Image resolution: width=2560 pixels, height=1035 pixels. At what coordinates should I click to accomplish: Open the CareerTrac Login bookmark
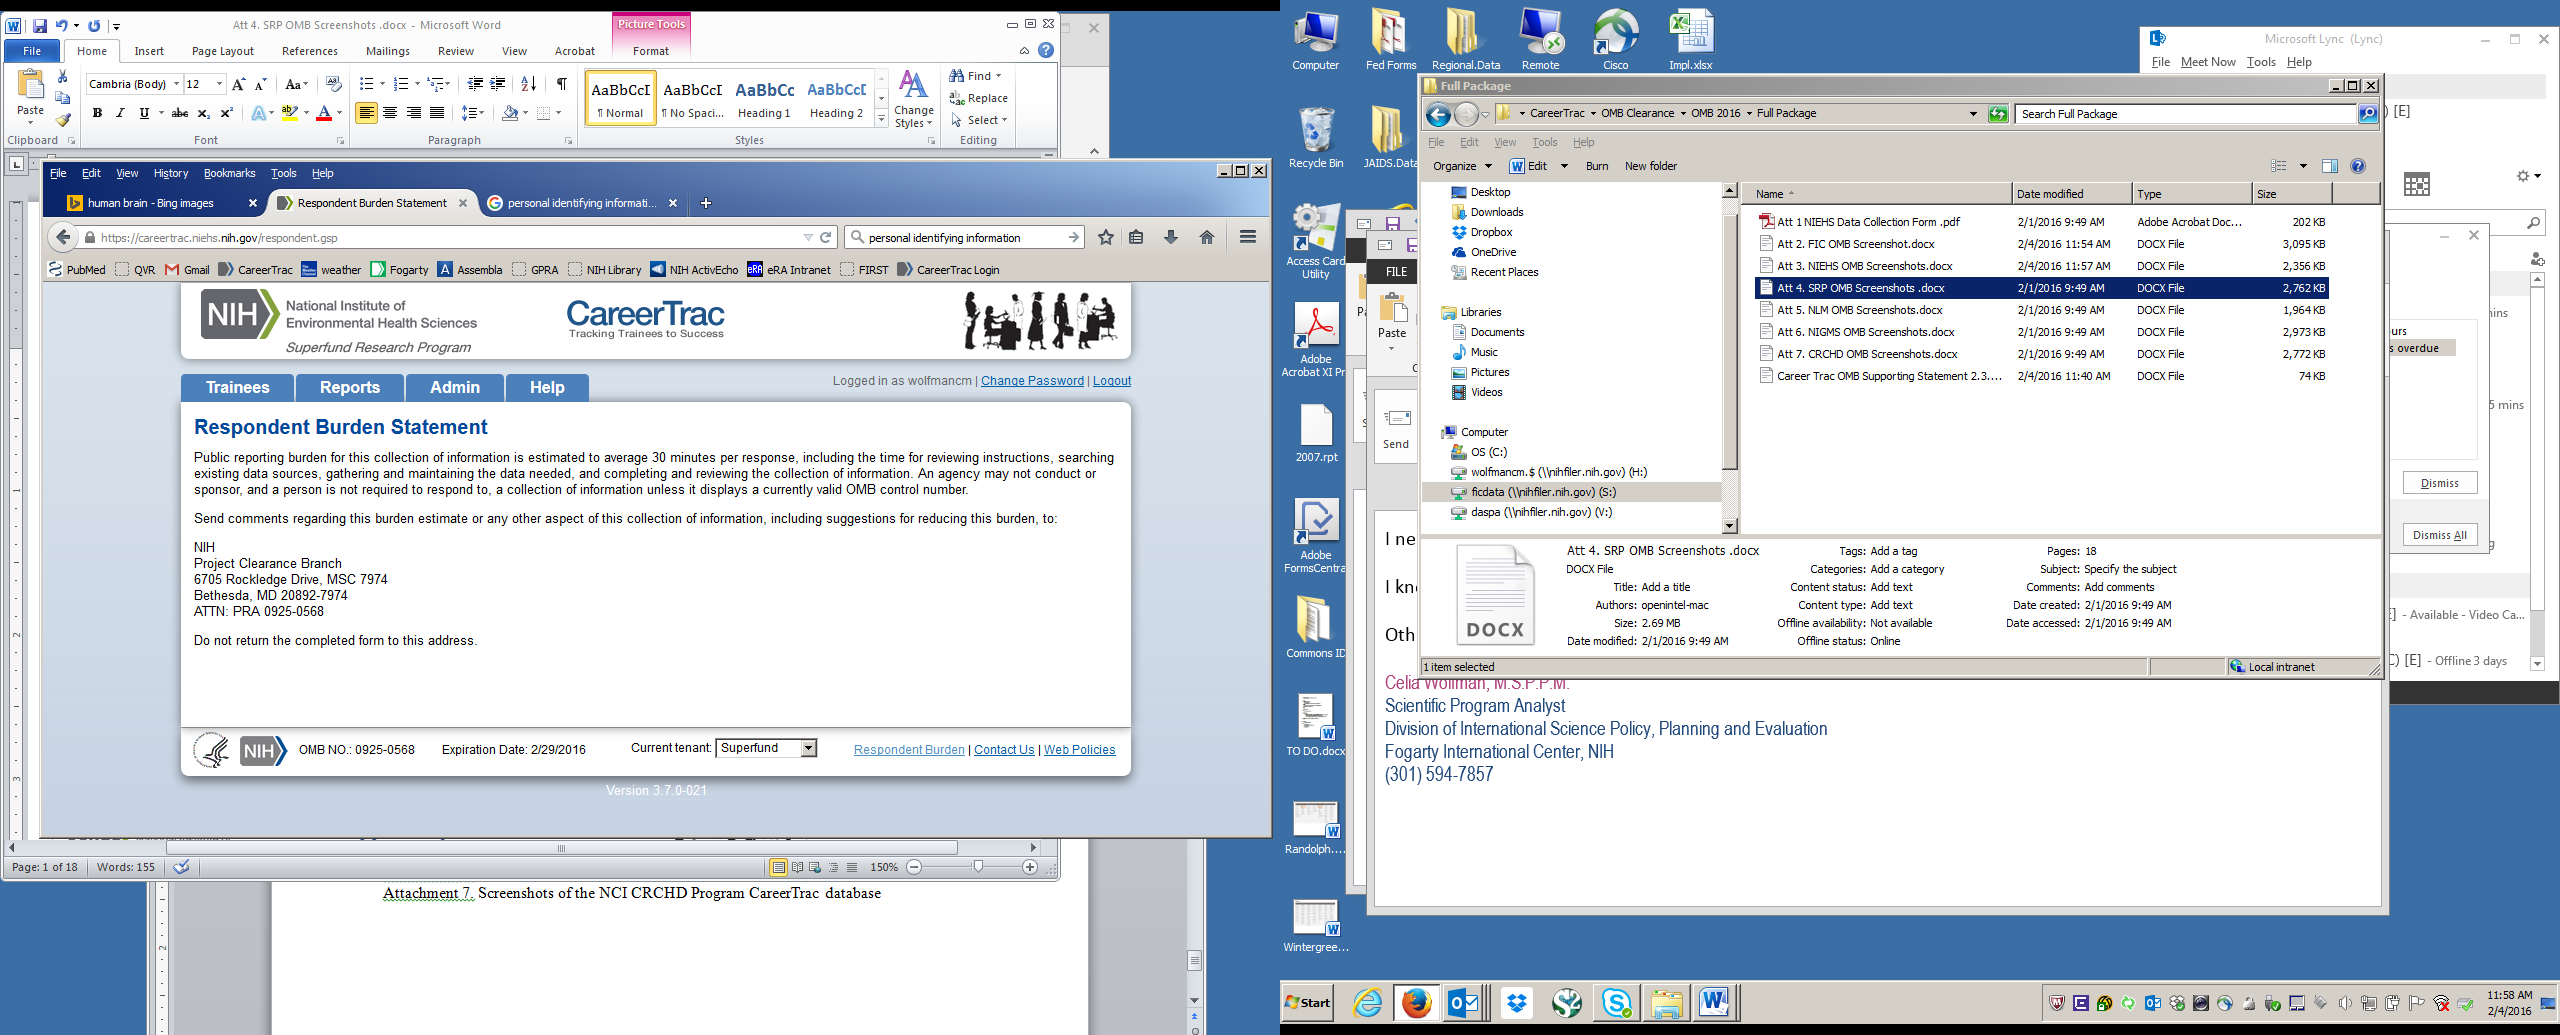[948, 270]
